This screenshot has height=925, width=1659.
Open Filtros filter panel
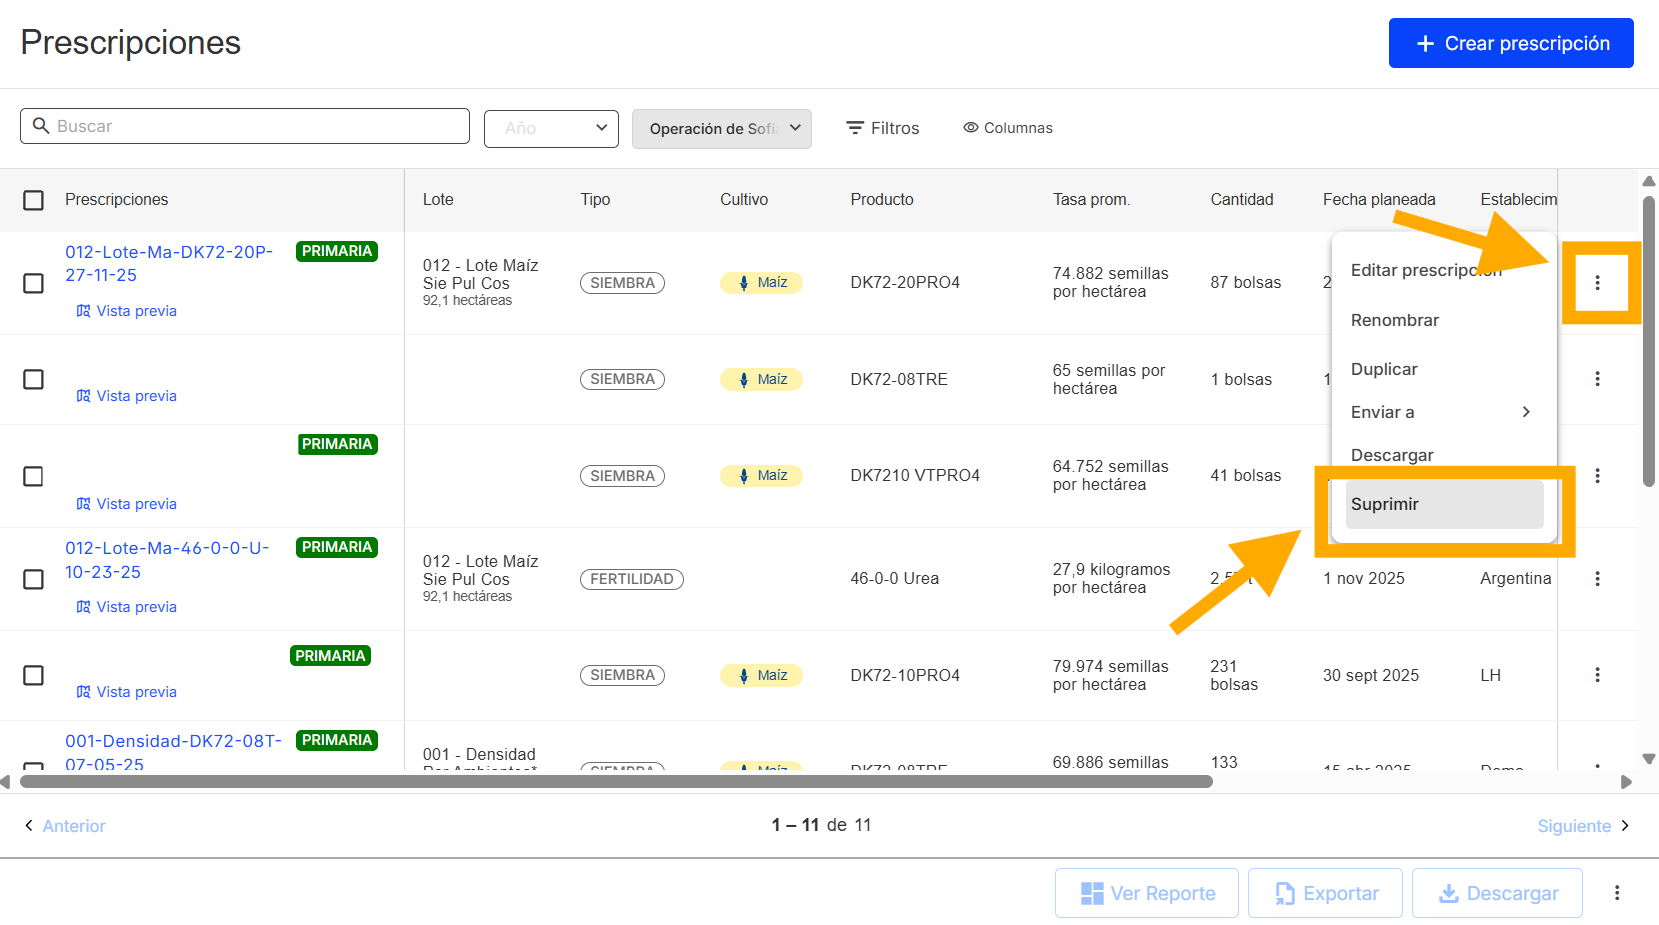click(x=883, y=128)
